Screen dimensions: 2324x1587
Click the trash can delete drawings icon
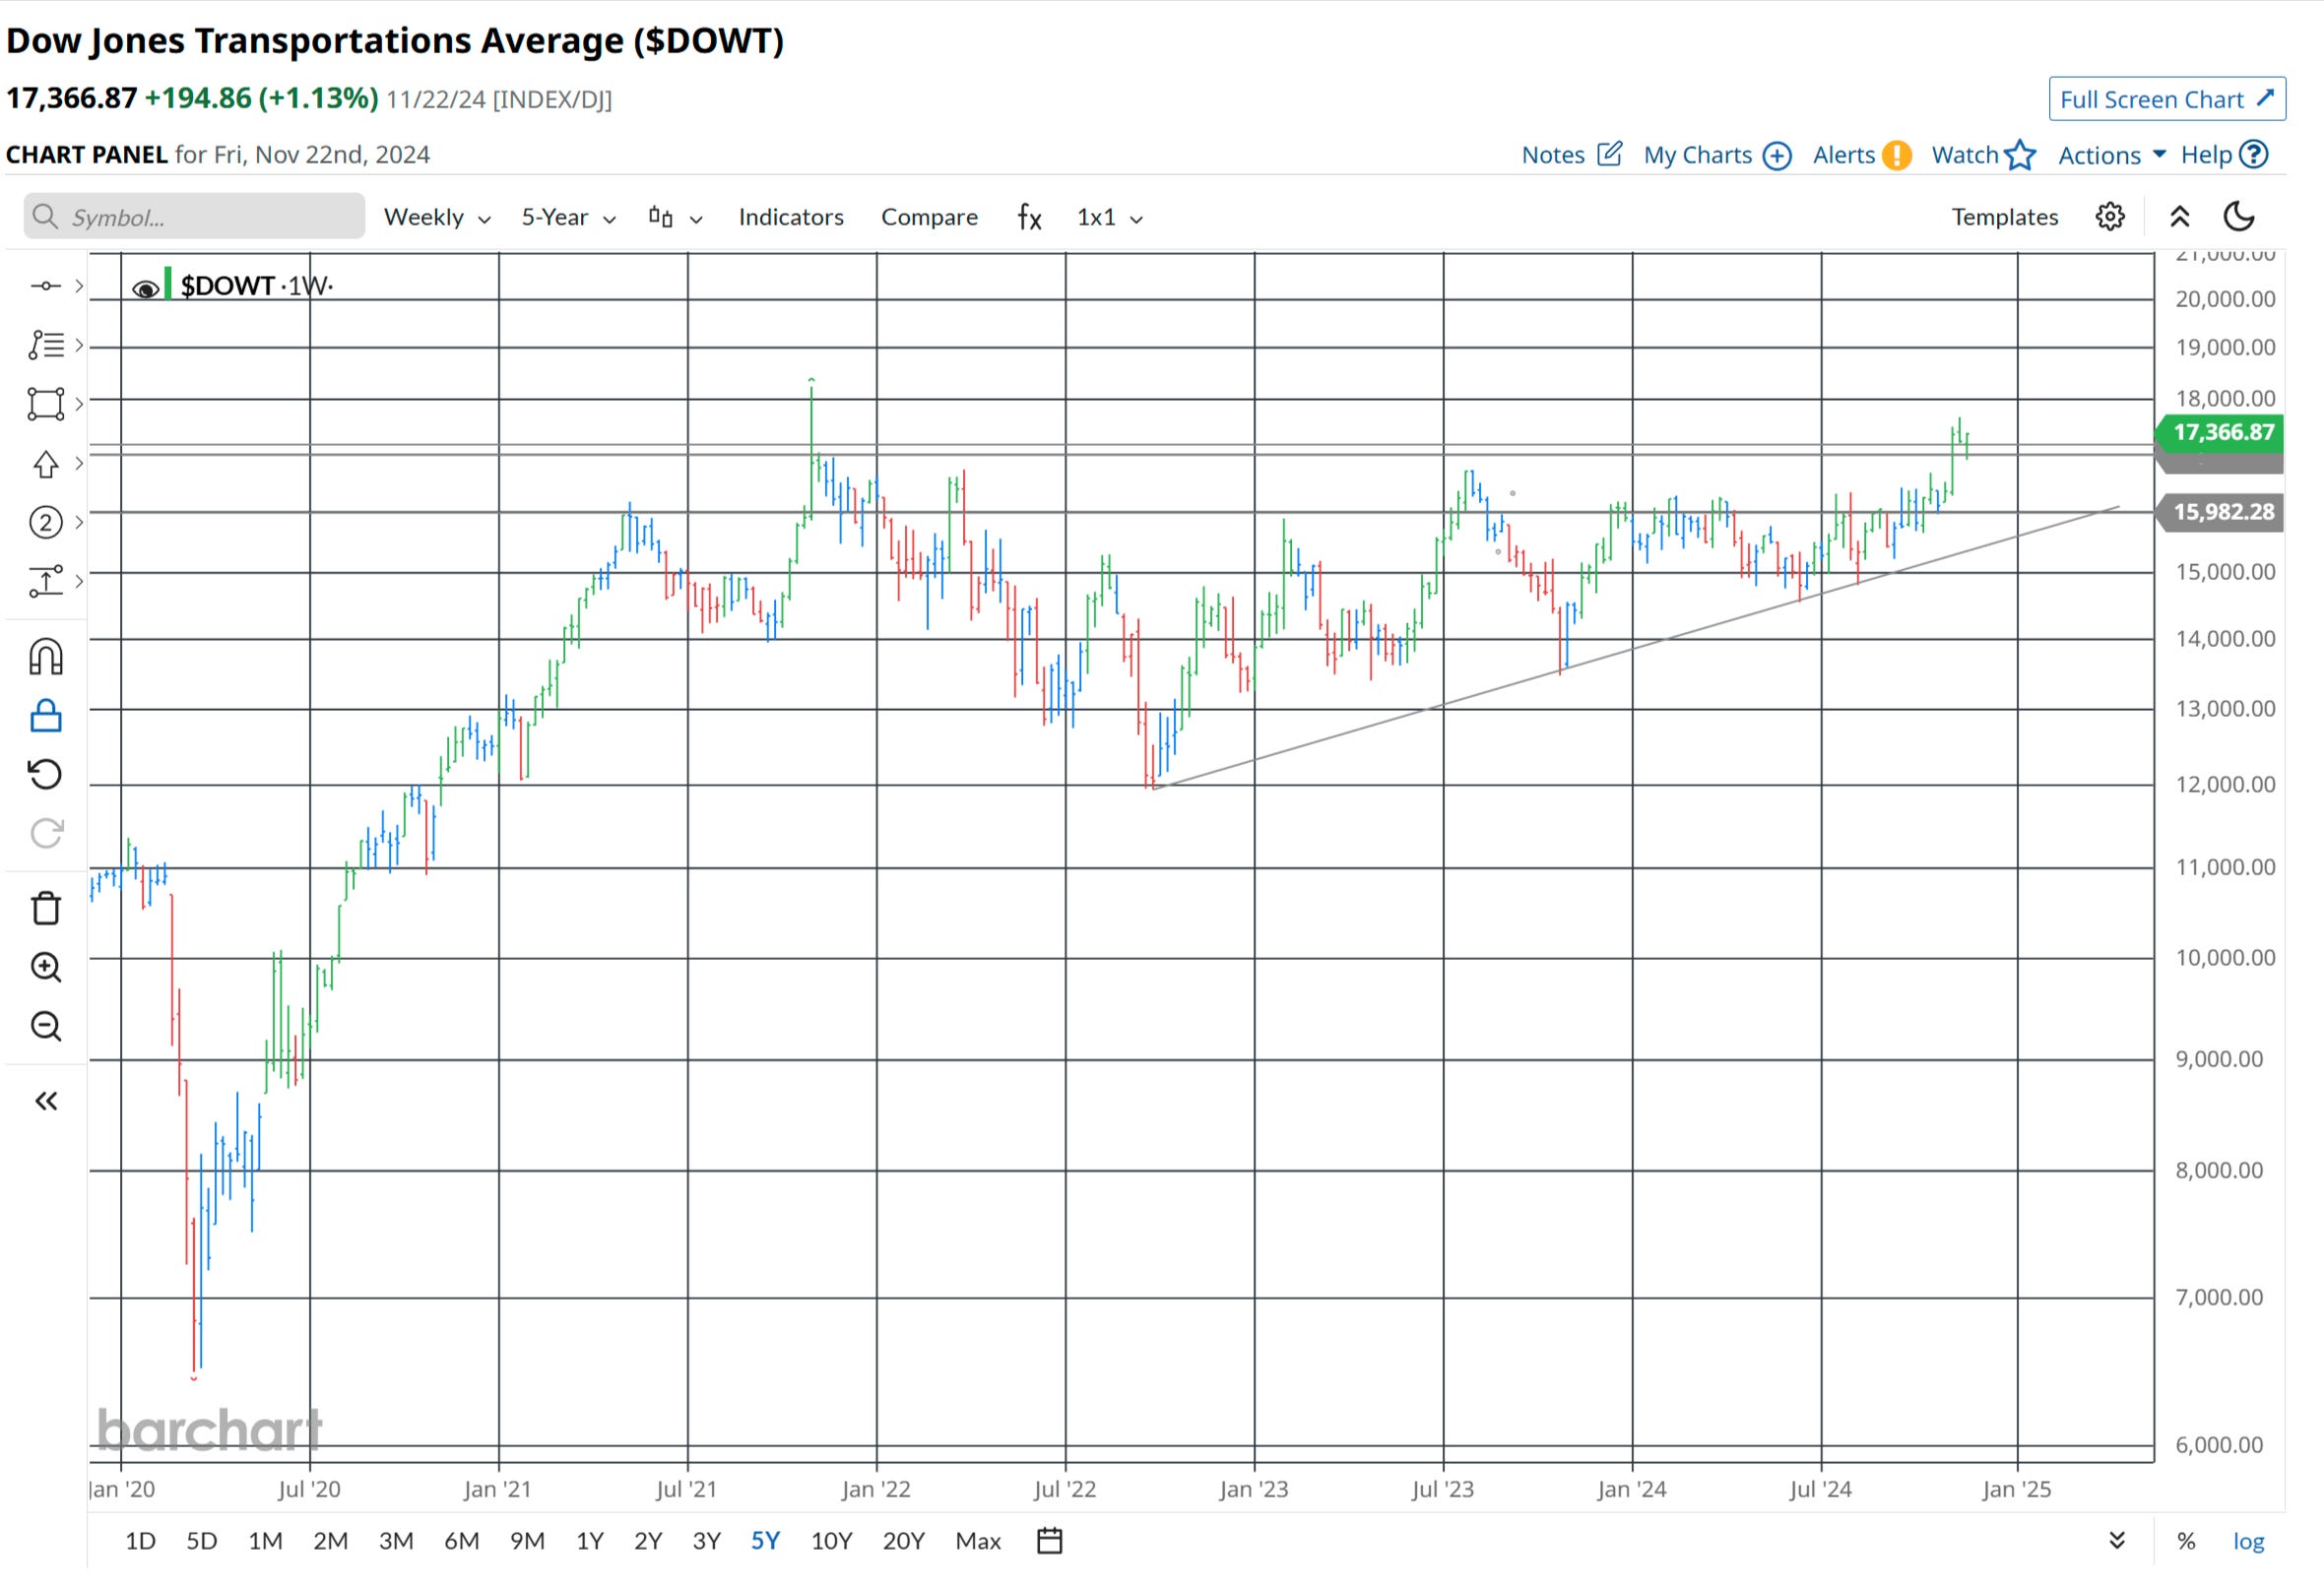click(46, 908)
